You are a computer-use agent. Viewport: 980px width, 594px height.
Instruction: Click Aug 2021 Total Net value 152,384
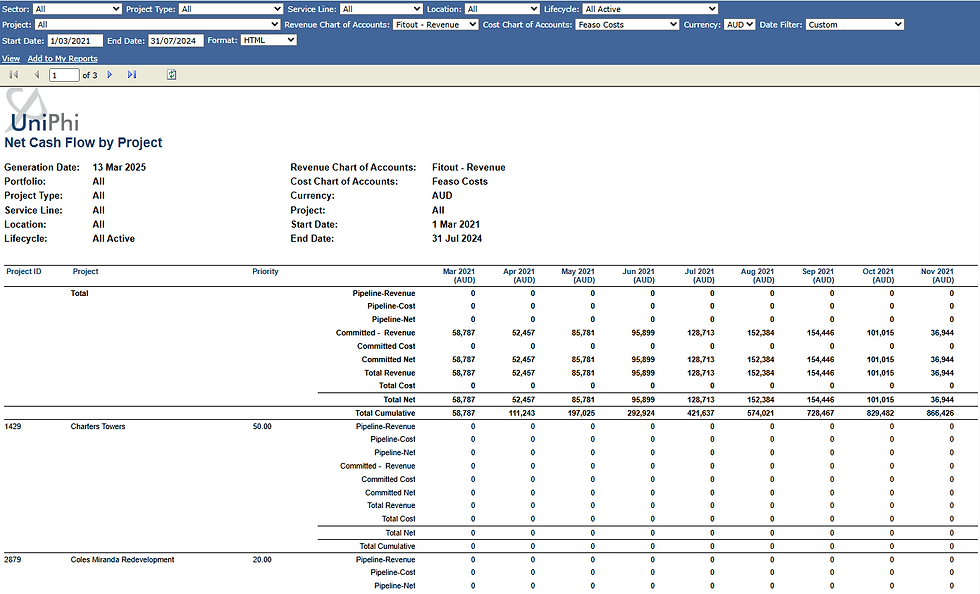tap(761, 400)
